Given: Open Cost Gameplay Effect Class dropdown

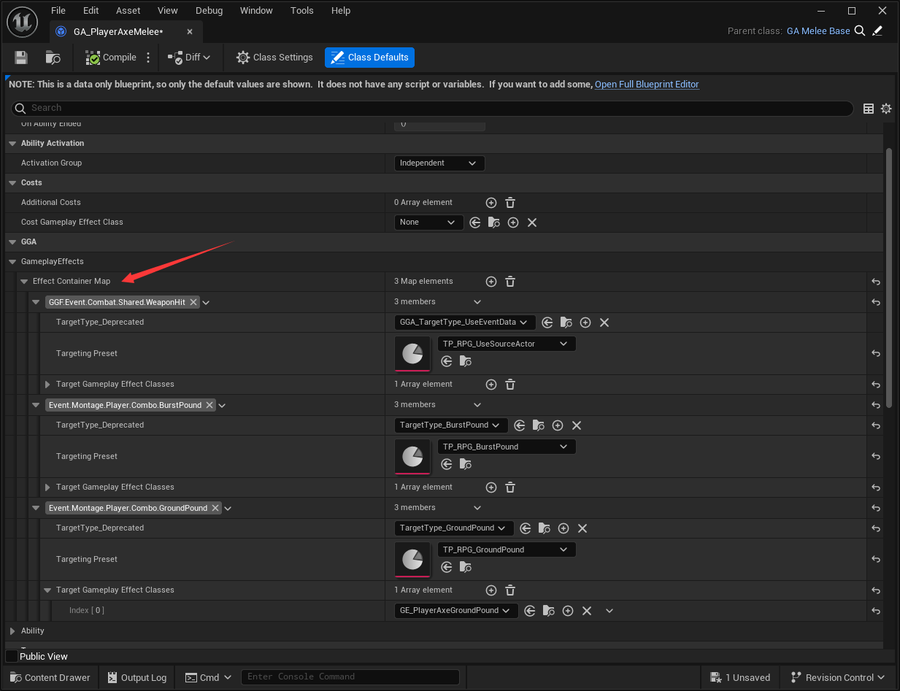Looking at the screenshot, I should (x=428, y=223).
